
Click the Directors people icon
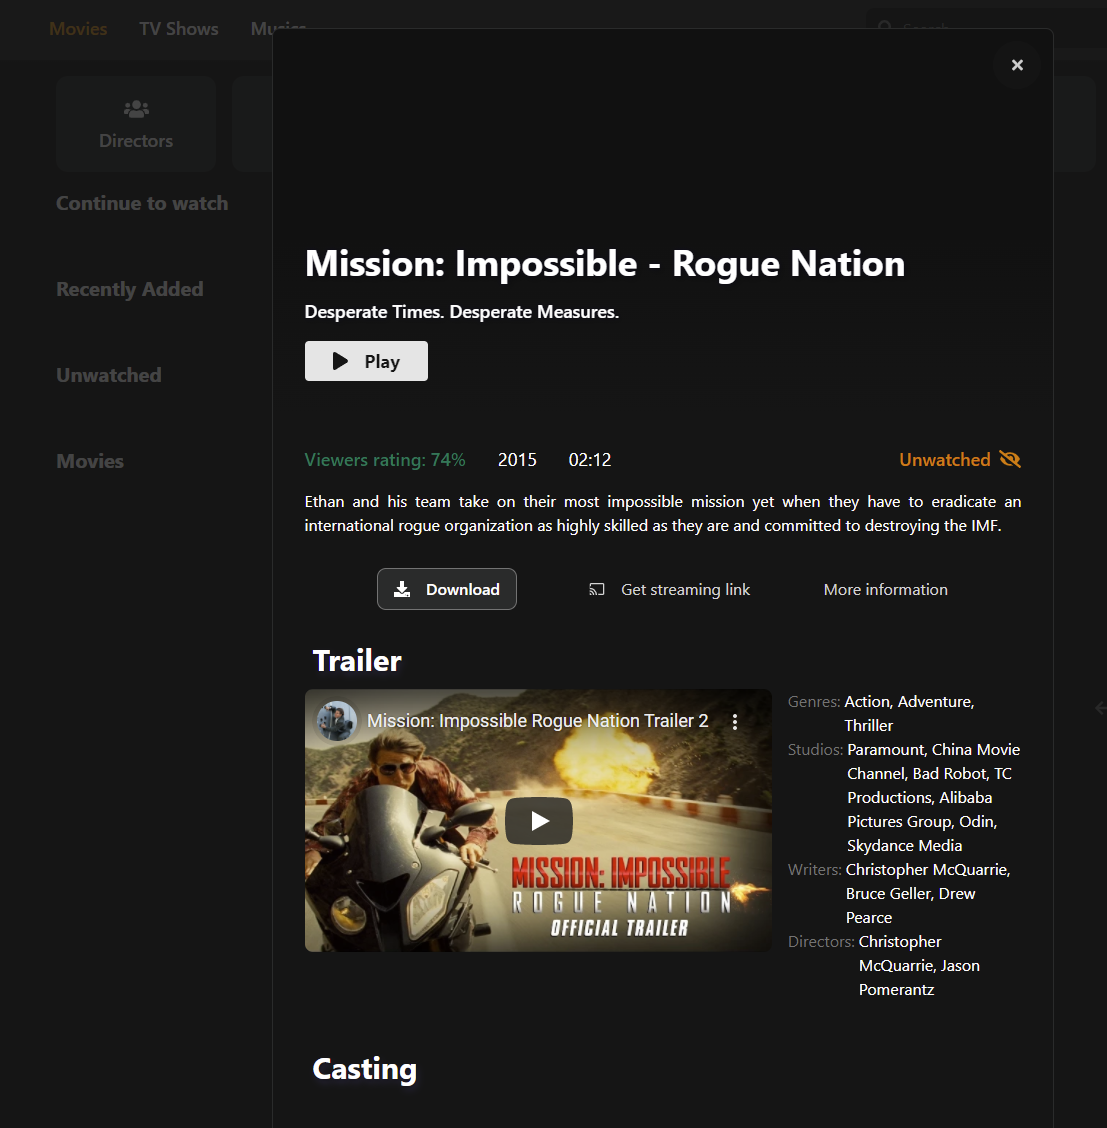pyautogui.click(x=136, y=109)
